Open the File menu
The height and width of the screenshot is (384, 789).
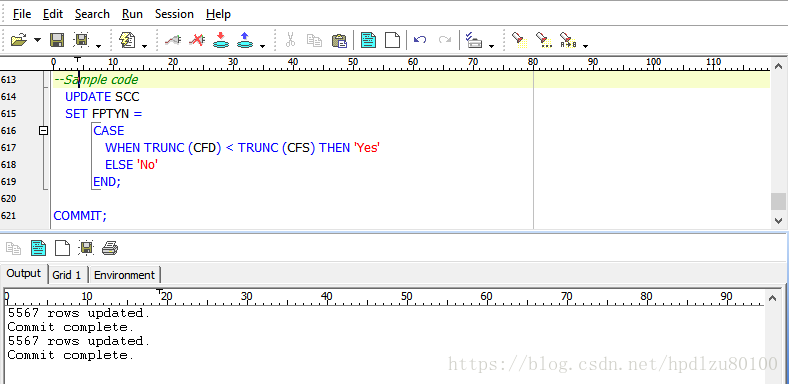point(22,14)
